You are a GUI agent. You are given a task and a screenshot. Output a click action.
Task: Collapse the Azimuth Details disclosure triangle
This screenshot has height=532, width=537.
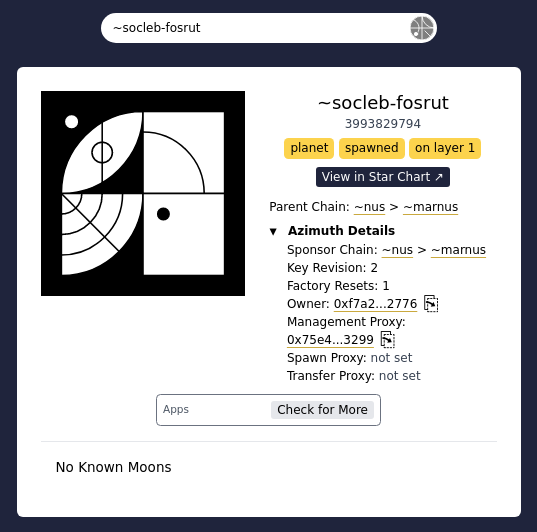273,232
